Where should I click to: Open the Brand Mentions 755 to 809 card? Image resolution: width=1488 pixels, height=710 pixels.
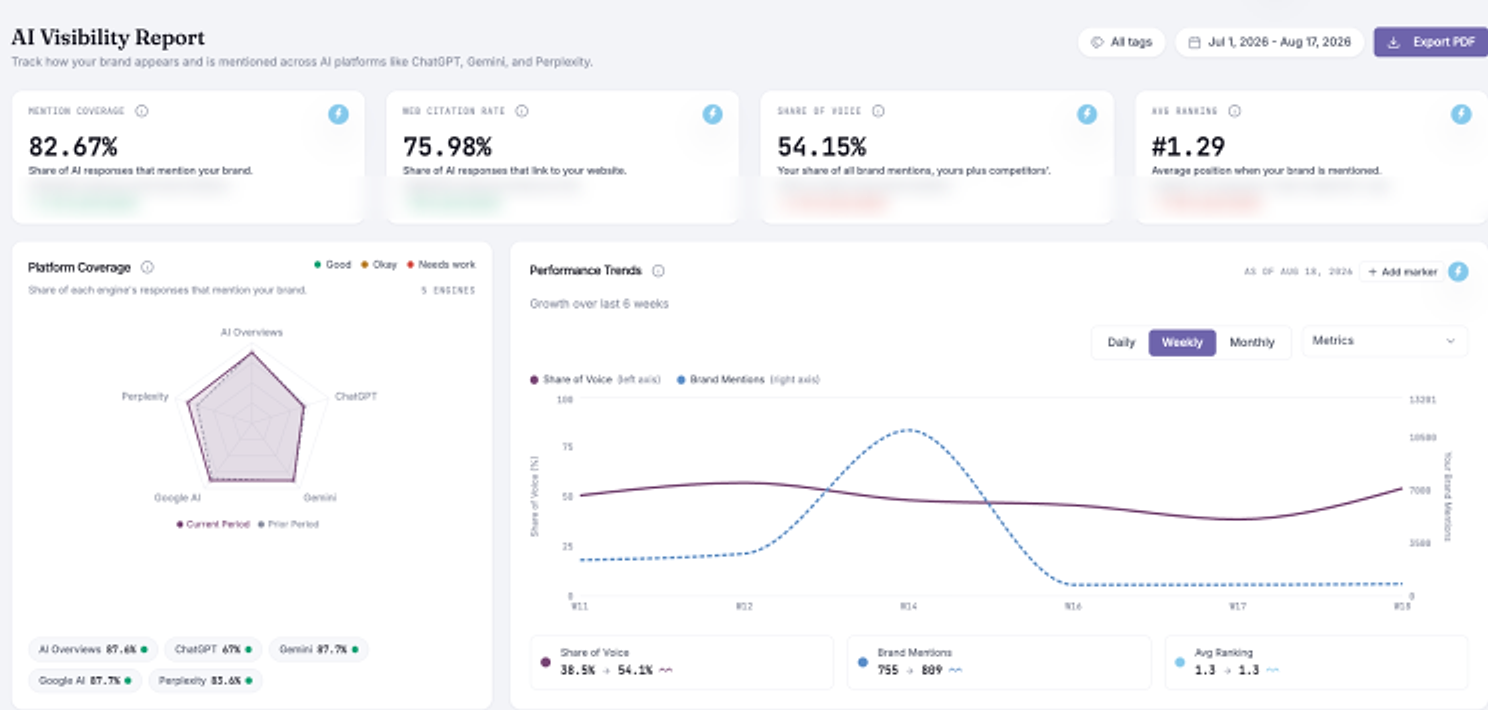point(998,662)
